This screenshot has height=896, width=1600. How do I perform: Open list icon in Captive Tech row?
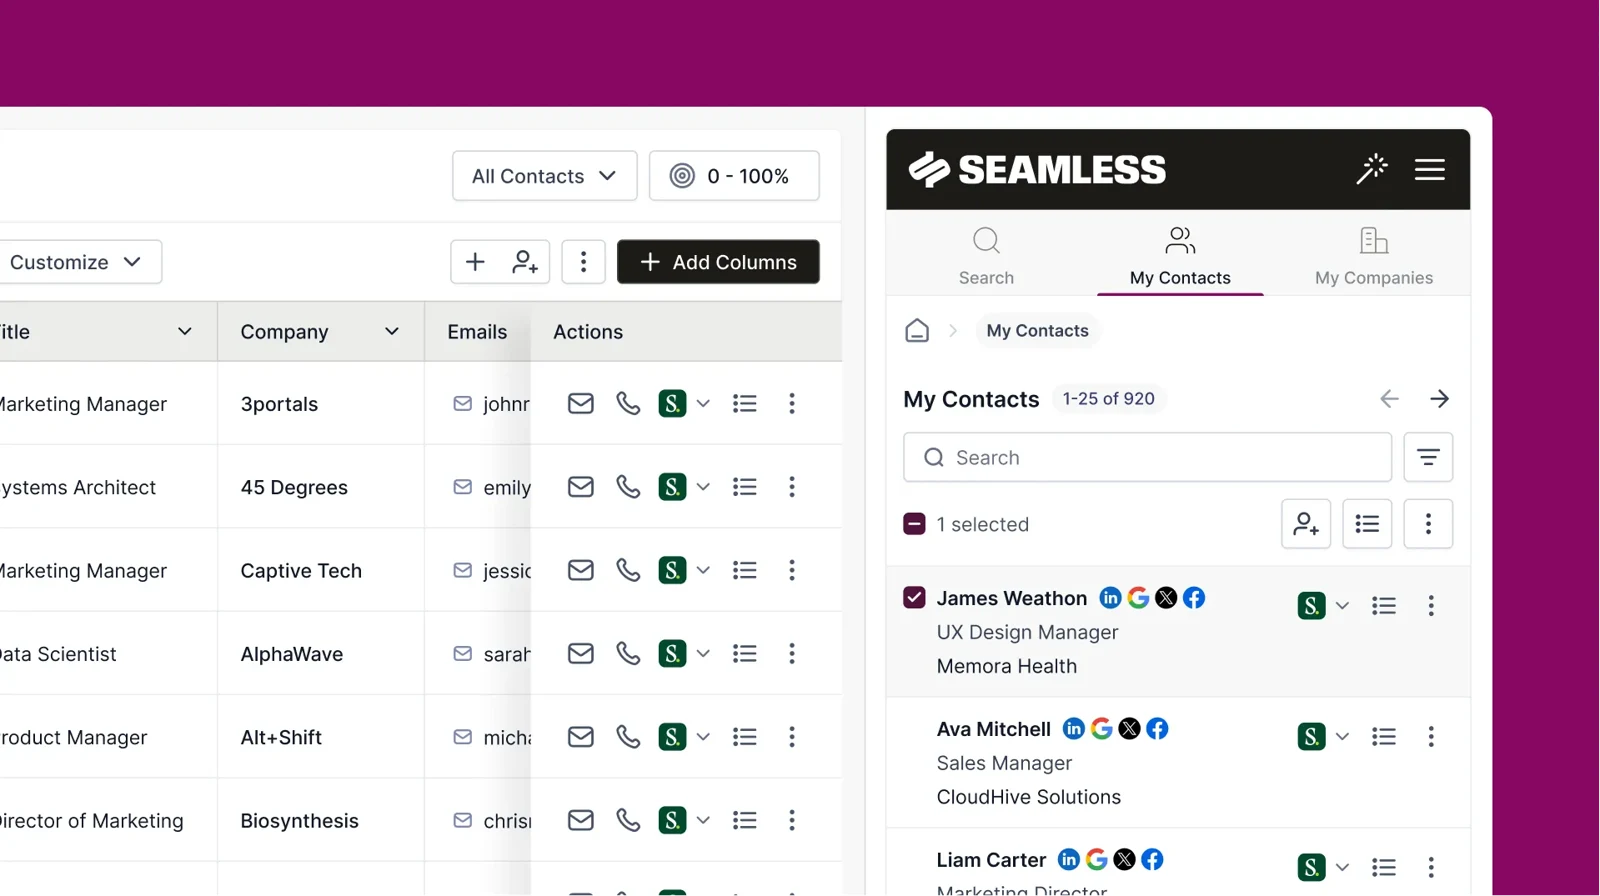(x=744, y=570)
